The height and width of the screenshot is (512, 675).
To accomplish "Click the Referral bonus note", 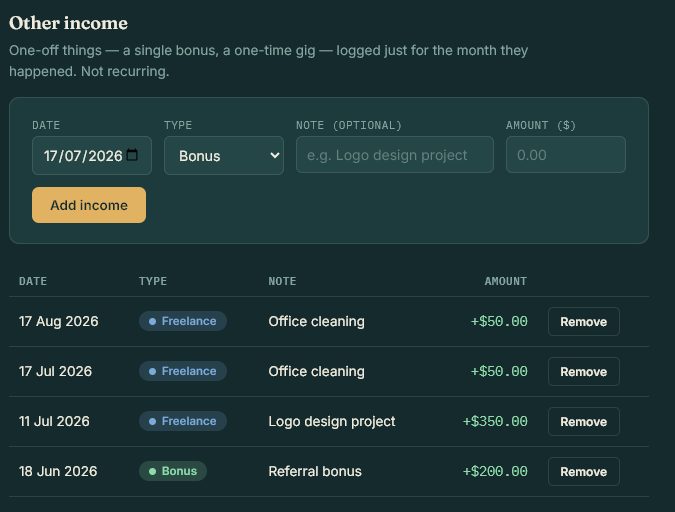I will (x=315, y=471).
